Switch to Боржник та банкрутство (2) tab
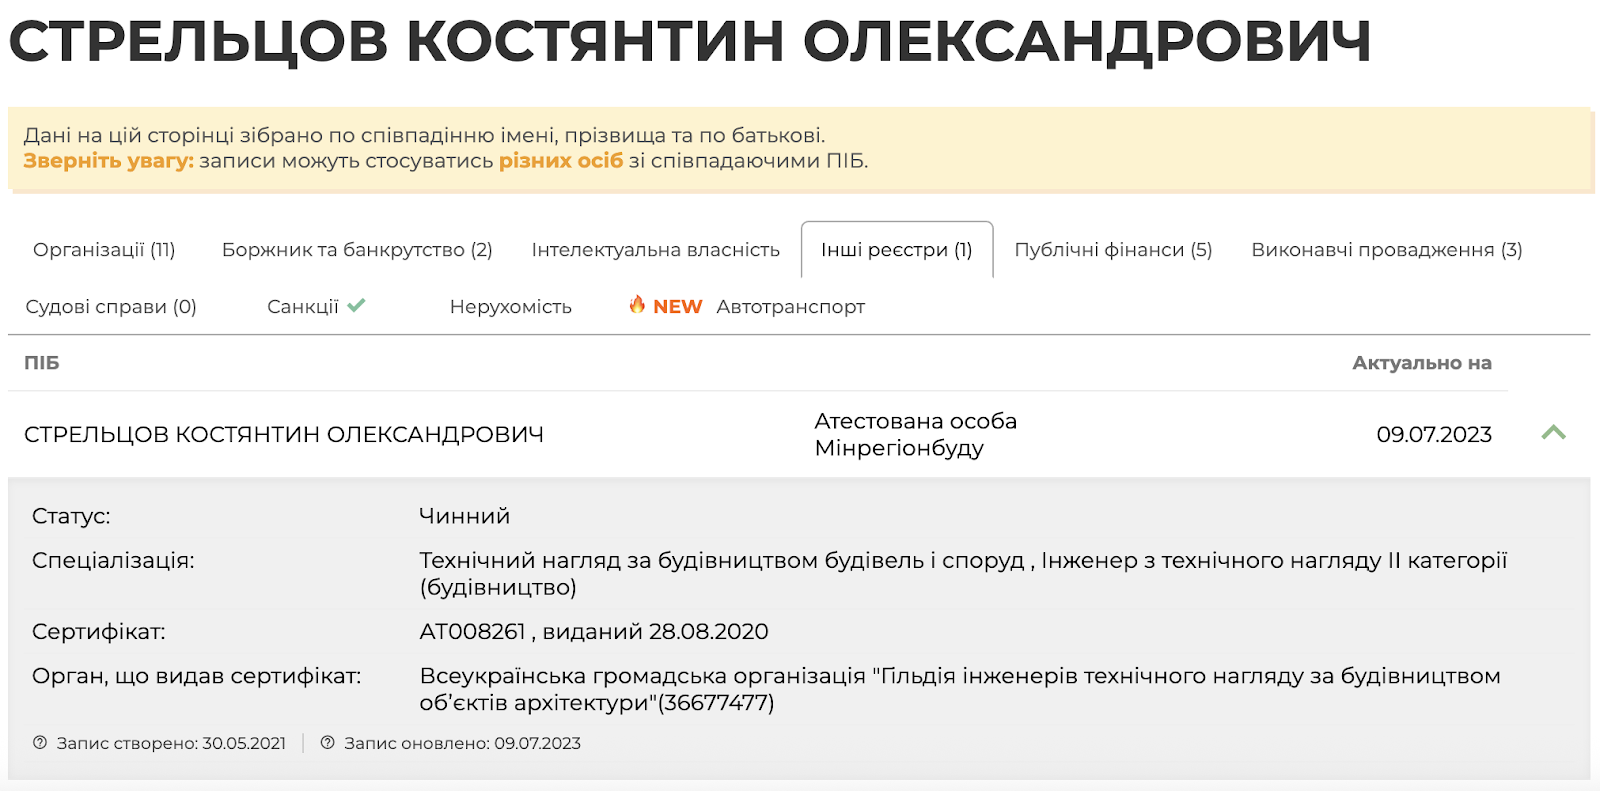The width and height of the screenshot is (1600, 791). tap(357, 250)
